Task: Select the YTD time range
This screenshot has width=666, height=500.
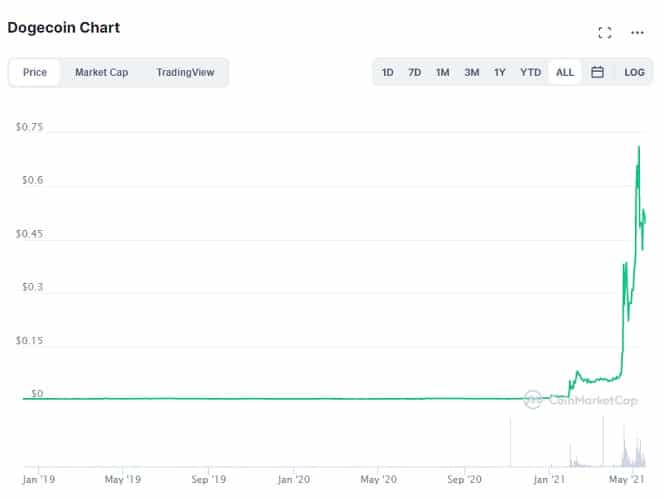Action: pyautogui.click(x=530, y=72)
